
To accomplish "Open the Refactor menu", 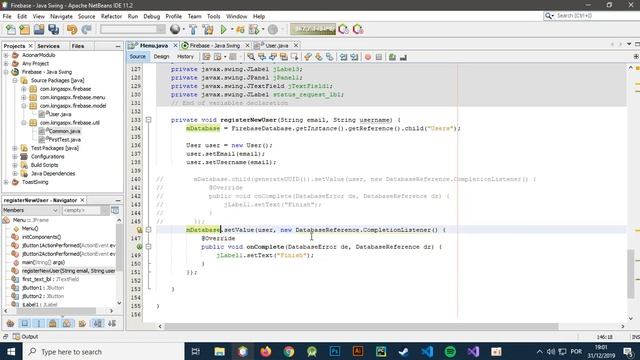I will coord(111,16).
